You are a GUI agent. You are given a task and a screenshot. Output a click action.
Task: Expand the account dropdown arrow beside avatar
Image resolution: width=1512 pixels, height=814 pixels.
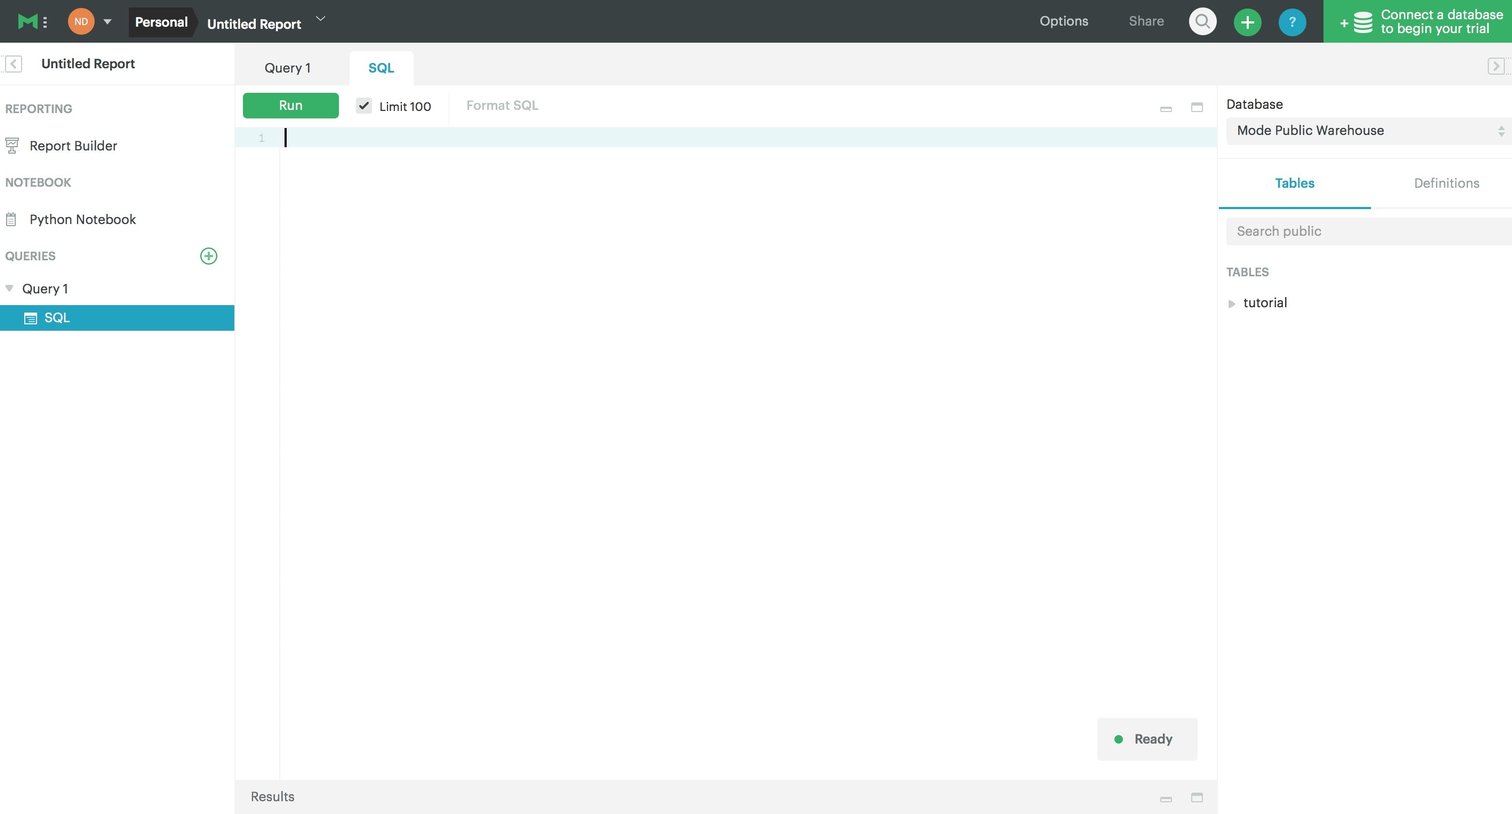(107, 21)
